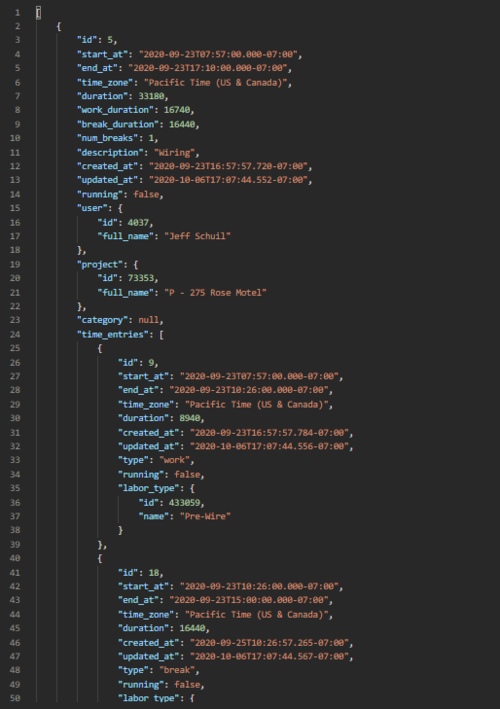
Task: Click the "P - 275 Rose Motel" string
Action: coord(215,293)
